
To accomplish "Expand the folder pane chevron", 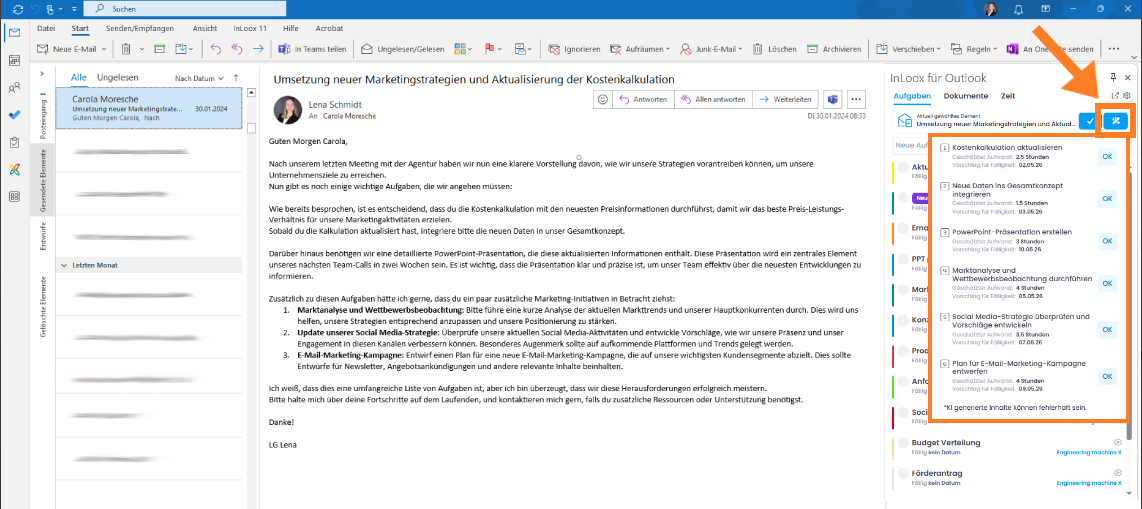I will tap(42, 73).
